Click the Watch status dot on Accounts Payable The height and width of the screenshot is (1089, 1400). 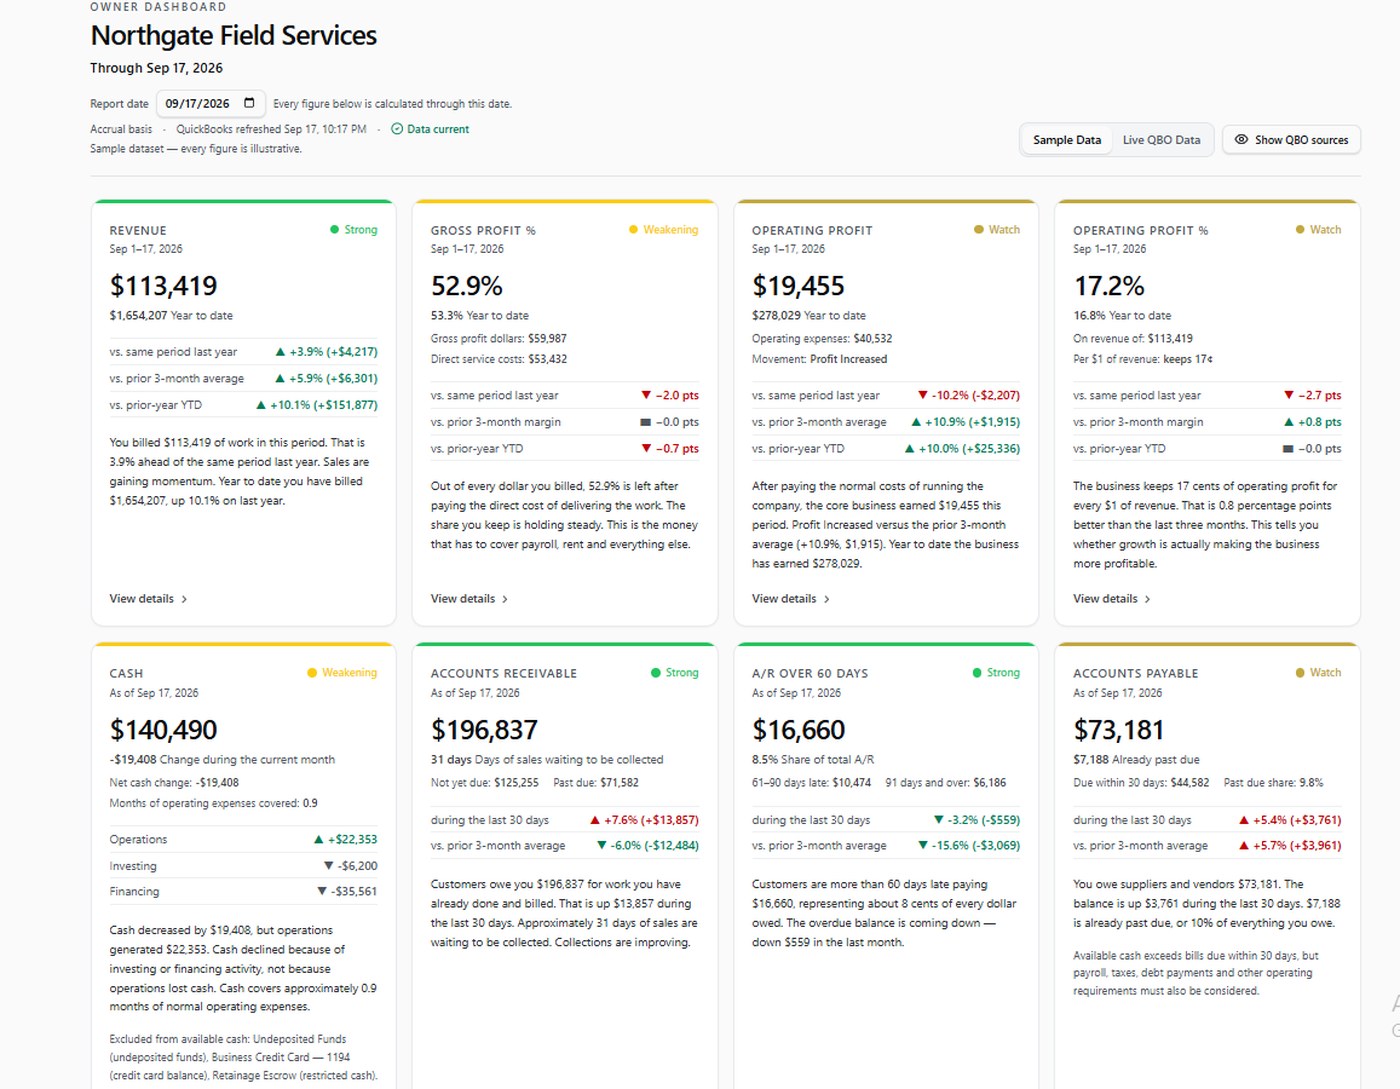tap(1300, 673)
